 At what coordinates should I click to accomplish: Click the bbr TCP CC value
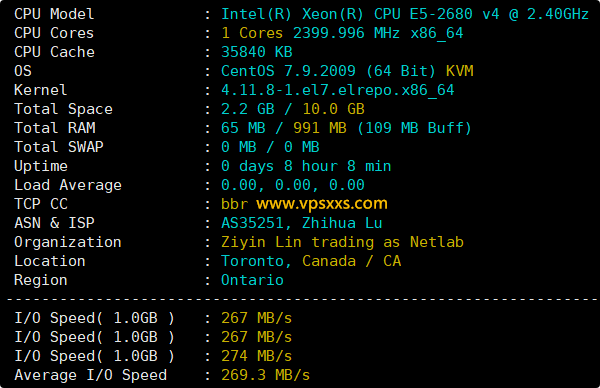[x=235, y=204]
